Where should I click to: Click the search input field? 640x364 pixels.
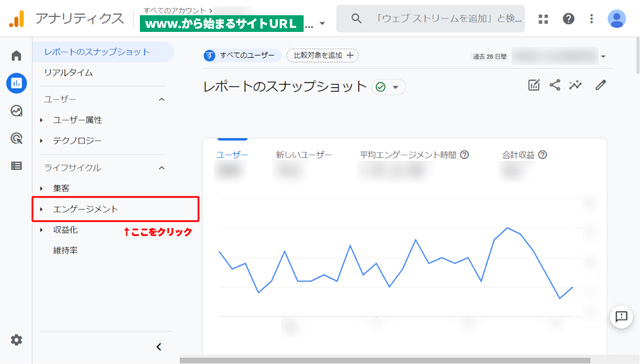click(x=430, y=19)
